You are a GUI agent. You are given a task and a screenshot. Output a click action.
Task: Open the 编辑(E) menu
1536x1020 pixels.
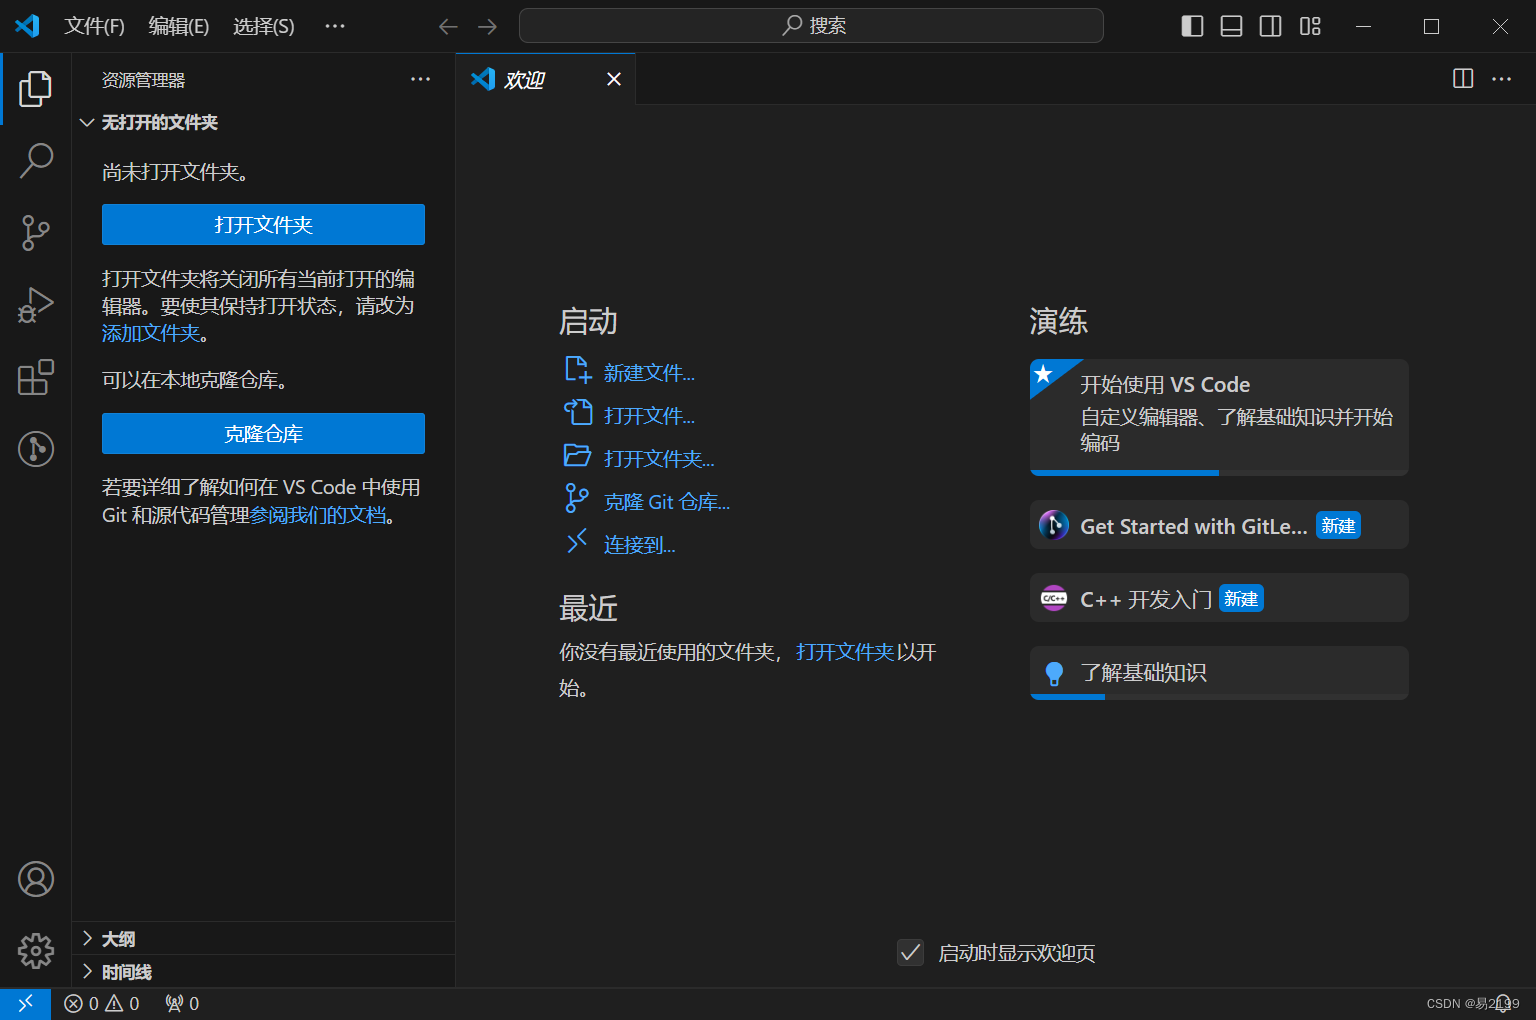coord(179,26)
